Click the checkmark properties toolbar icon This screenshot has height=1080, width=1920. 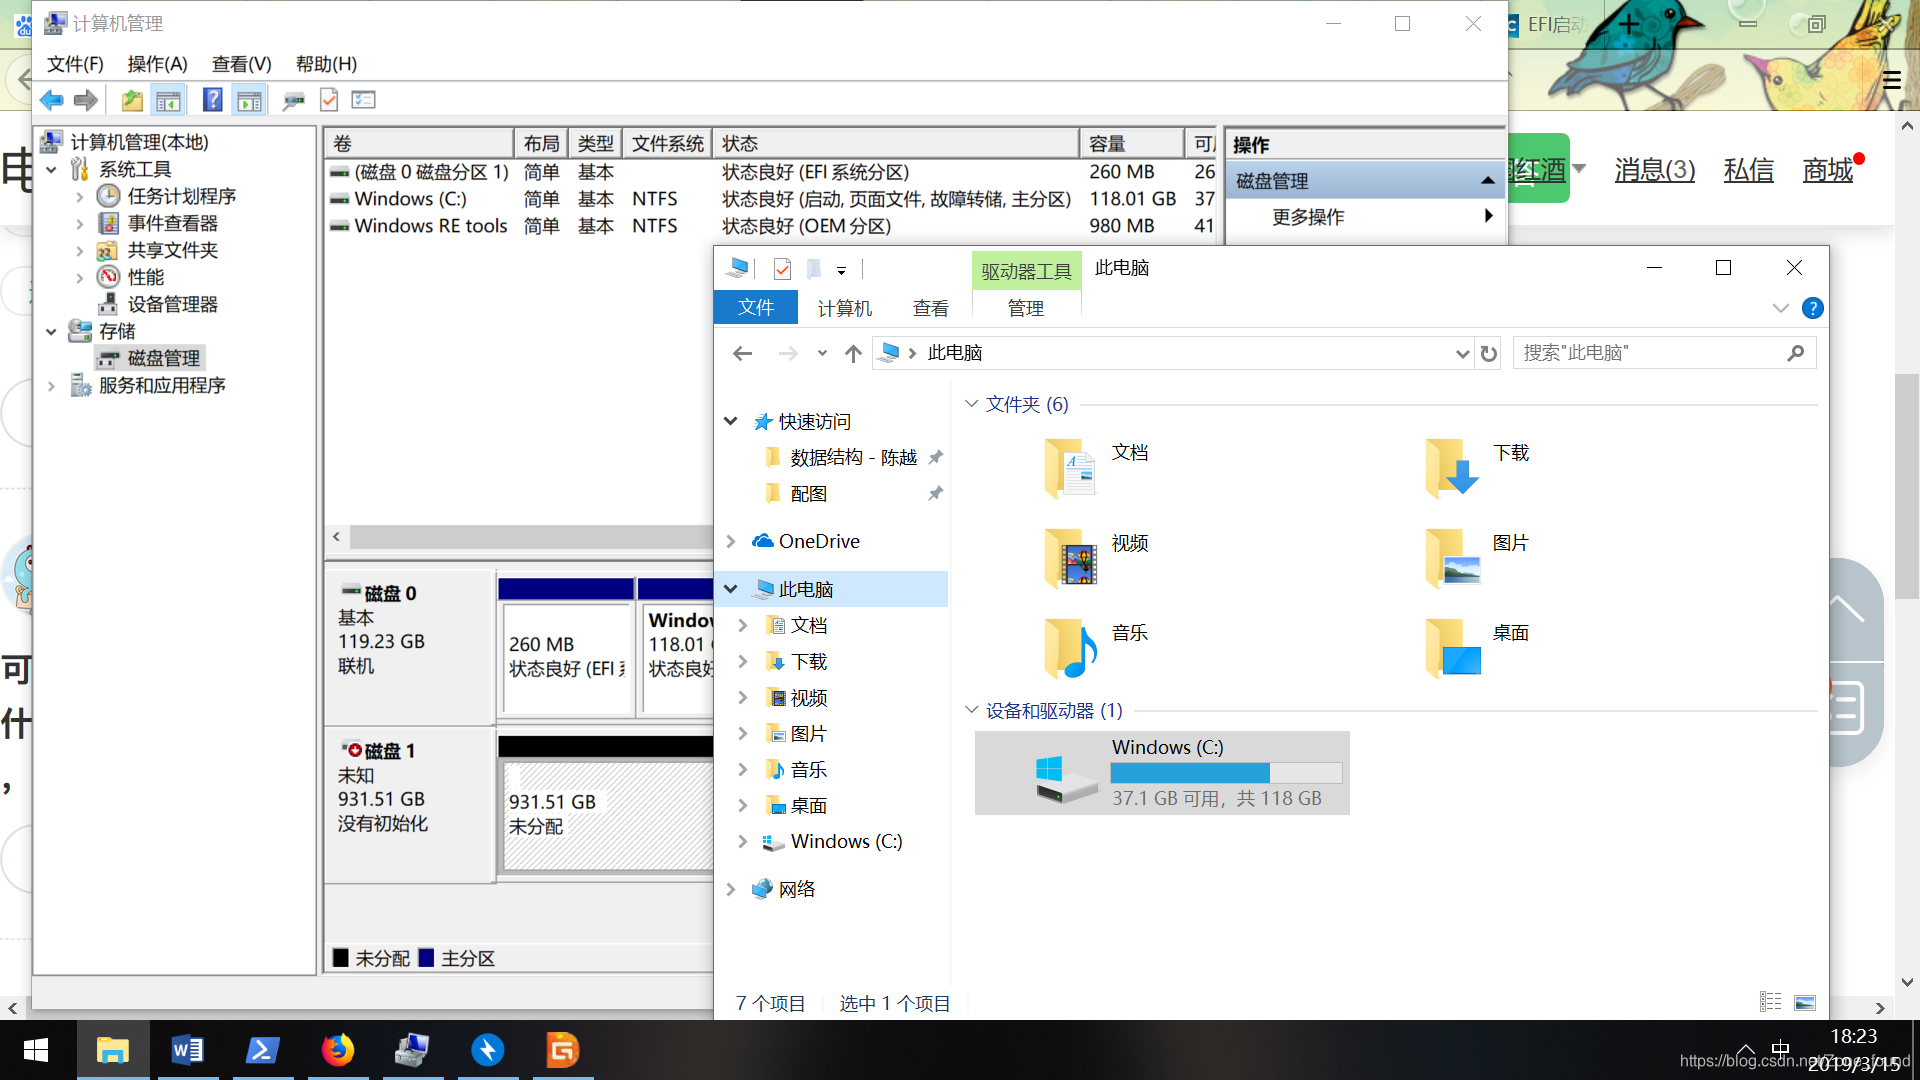(x=328, y=100)
